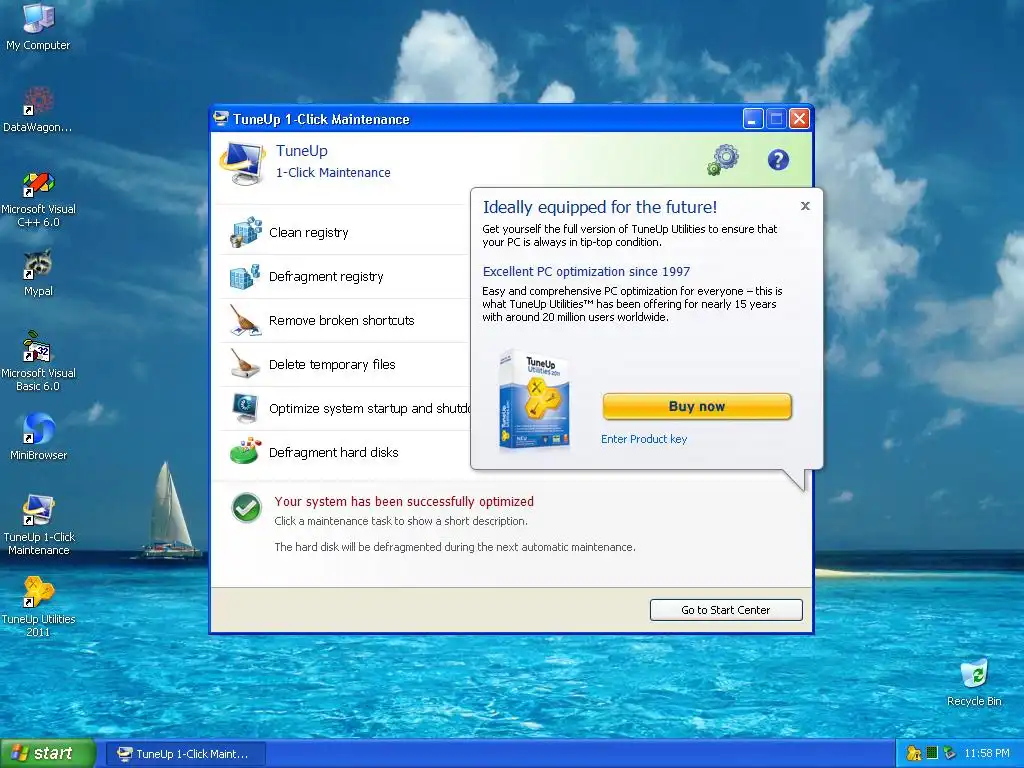The width and height of the screenshot is (1024, 768).
Task: Select TuneUp Utilities 2011 desktop shortcut
Action: click(x=38, y=607)
